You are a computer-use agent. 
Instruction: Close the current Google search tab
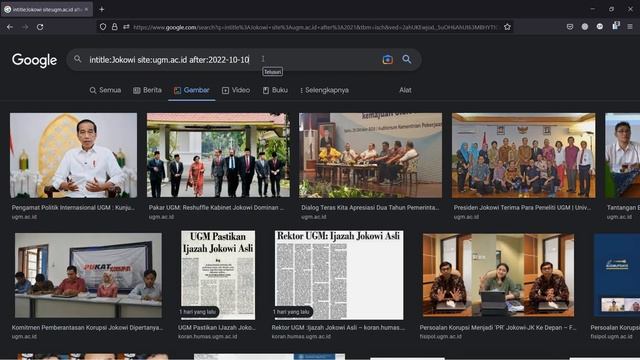(86, 9)
